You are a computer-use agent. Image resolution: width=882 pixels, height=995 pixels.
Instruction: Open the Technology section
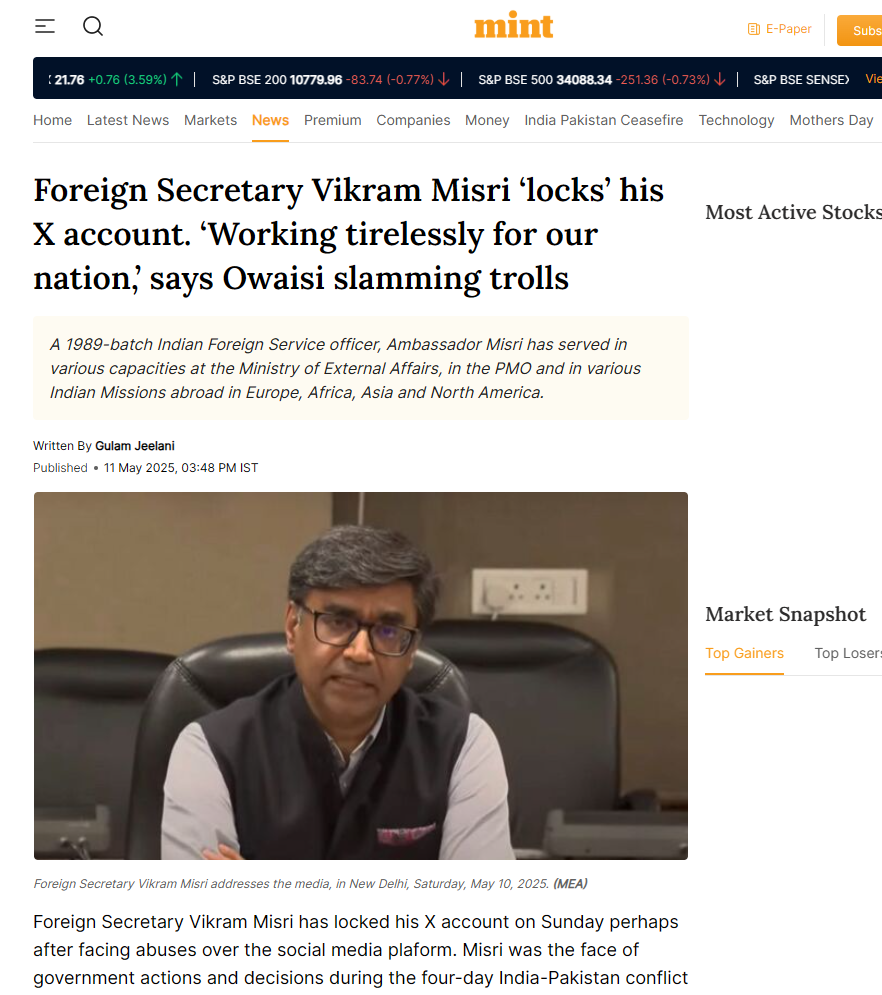[x=737, y=120]
